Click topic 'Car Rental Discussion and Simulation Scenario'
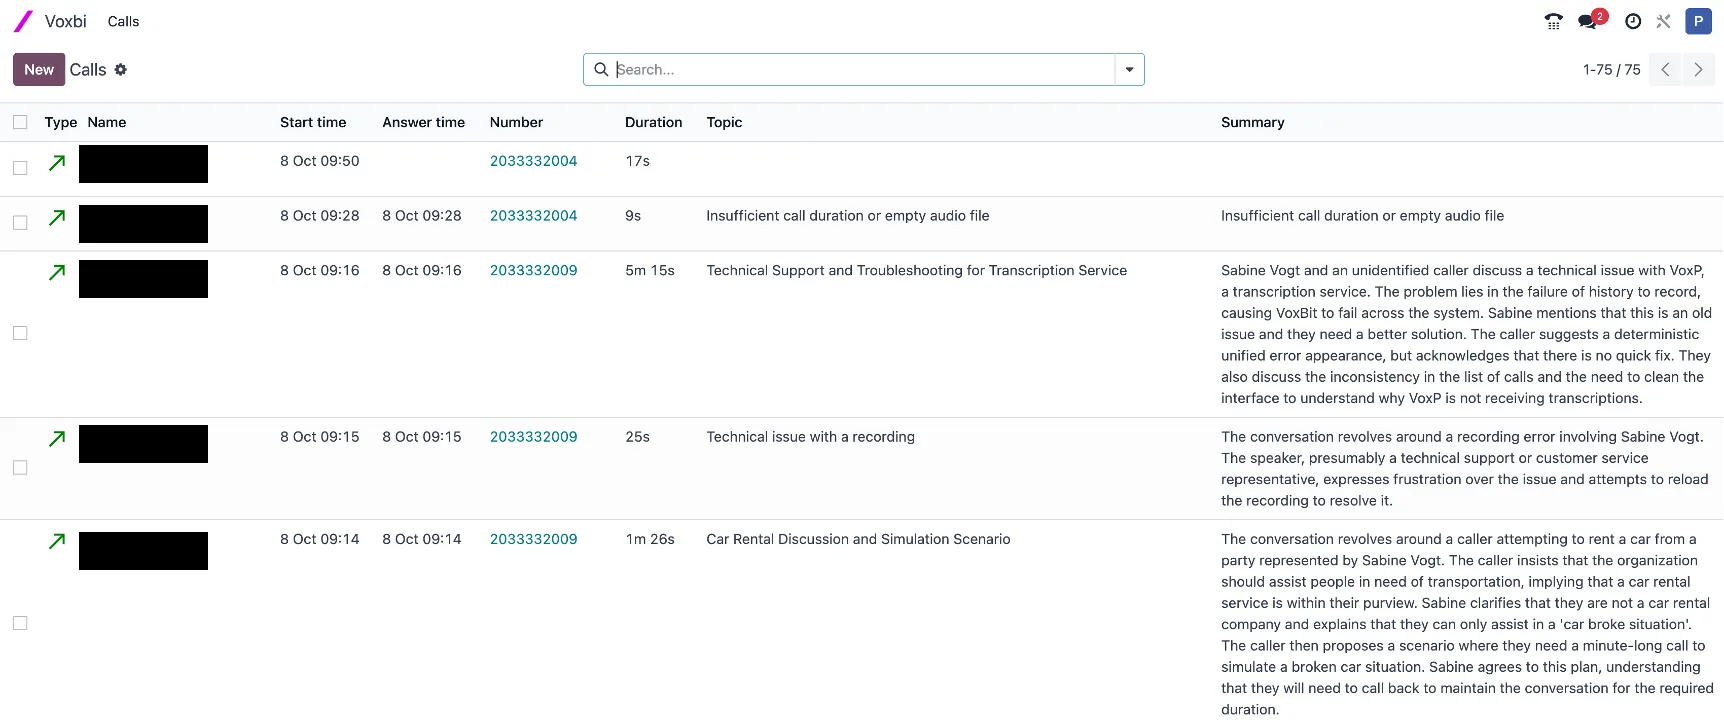The height and width of the screenshot is (720, 1724). click(x=858, y=539)
